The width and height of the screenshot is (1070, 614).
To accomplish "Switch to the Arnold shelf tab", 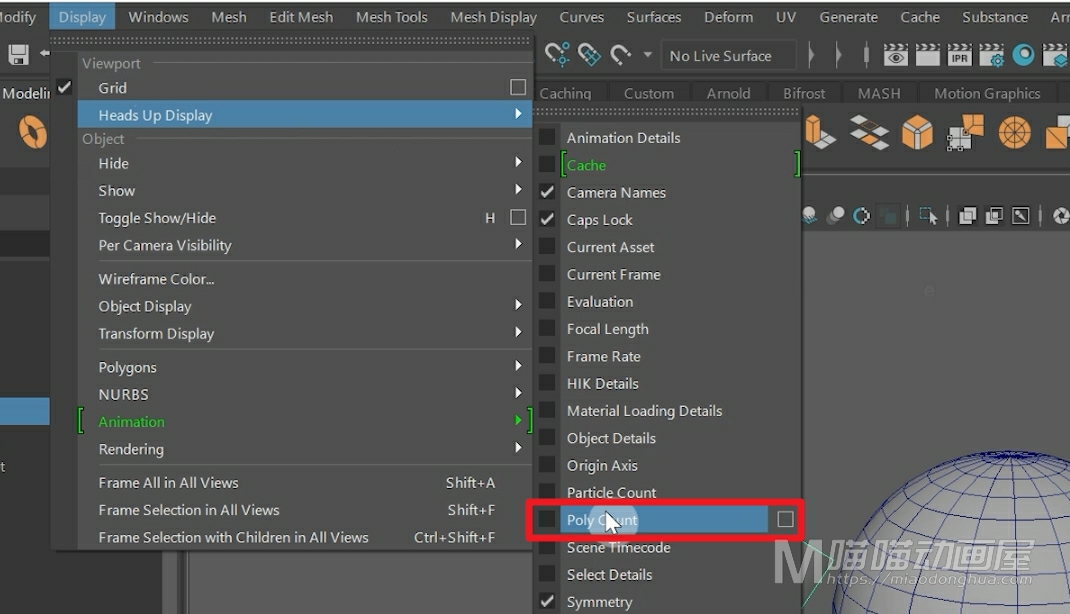I will [x=728, y=93].
